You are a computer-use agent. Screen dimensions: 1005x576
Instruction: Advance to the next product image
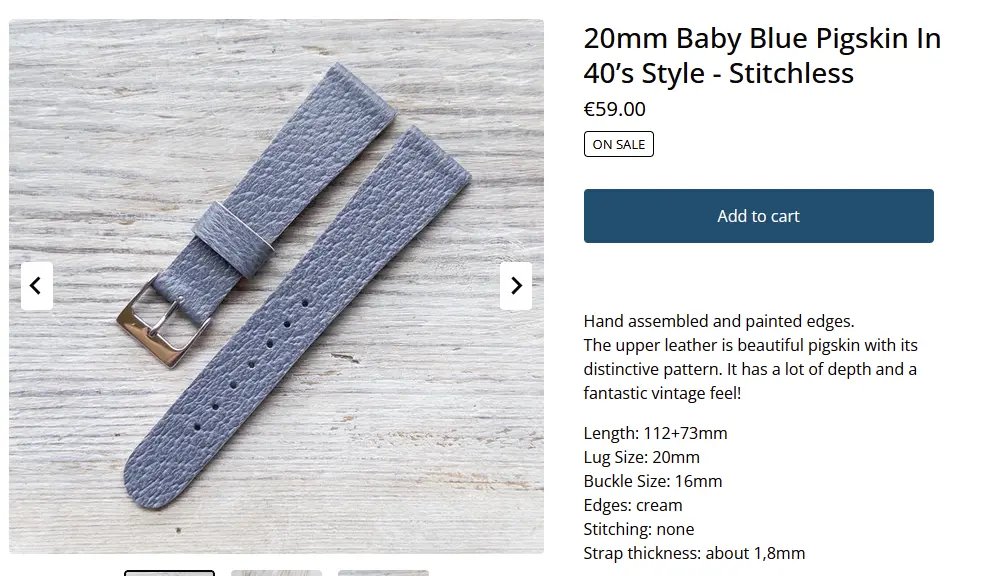point(516,286)
